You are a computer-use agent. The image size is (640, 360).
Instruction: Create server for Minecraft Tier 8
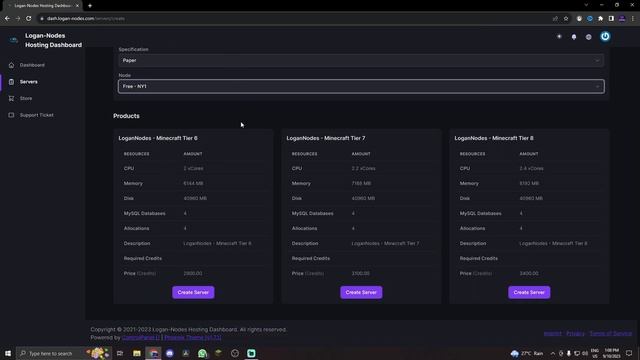[x=529, y=292]
